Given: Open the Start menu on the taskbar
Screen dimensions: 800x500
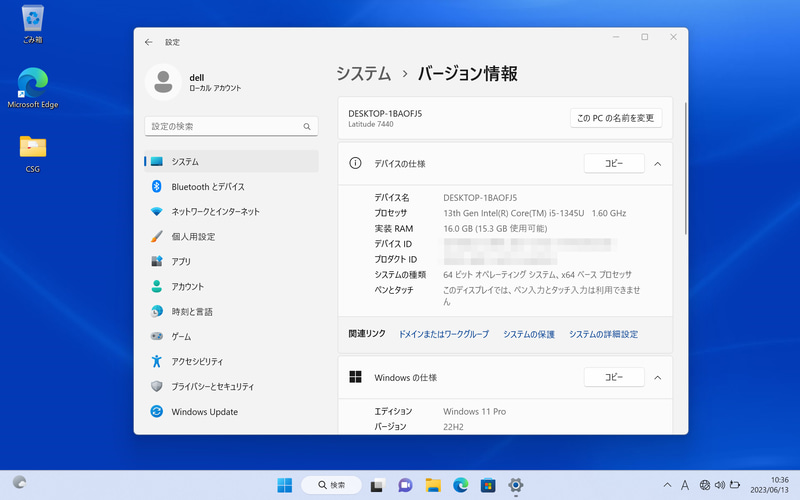Looking at the screenshot, I should tap(284, 485).
